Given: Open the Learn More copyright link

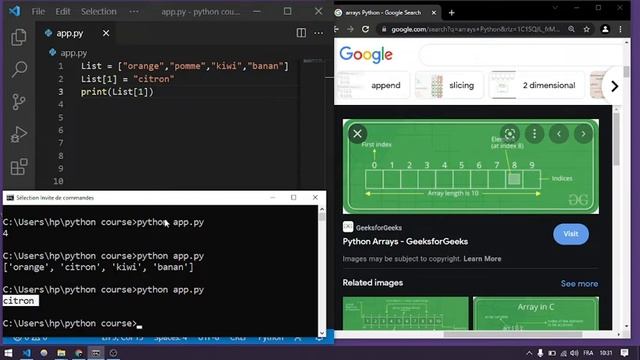Looking at the screenshot, I should pyautogui.click(x=482, y=259).
